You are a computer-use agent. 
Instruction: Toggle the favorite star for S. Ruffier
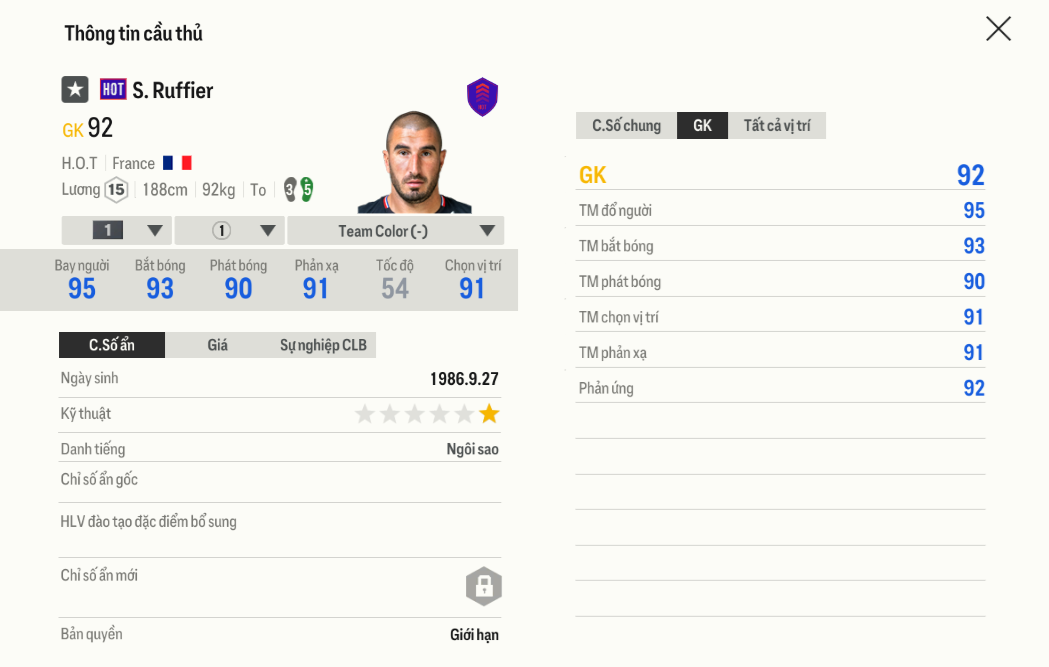point(75,90)
